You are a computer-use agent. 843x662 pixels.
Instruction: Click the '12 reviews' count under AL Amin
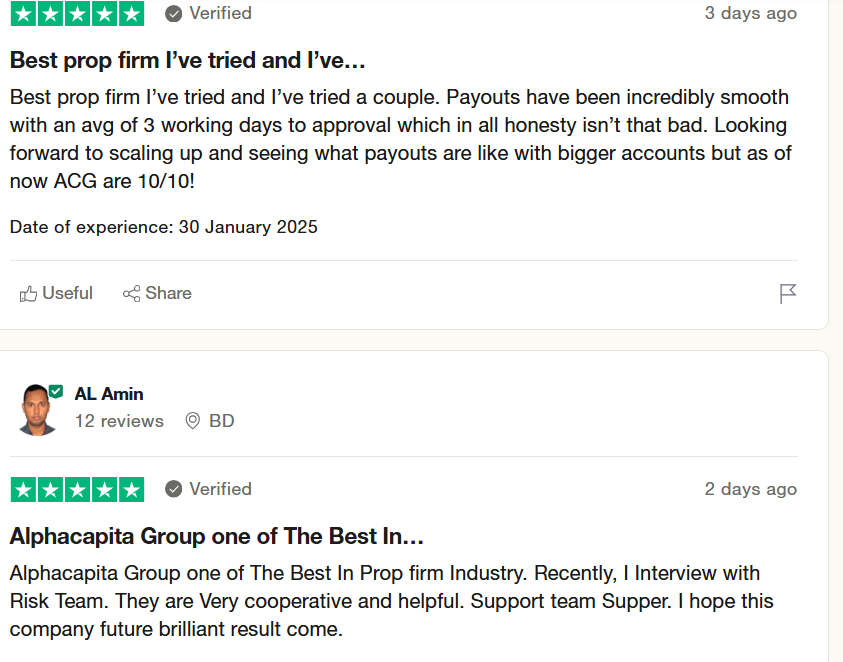[119, 421]
